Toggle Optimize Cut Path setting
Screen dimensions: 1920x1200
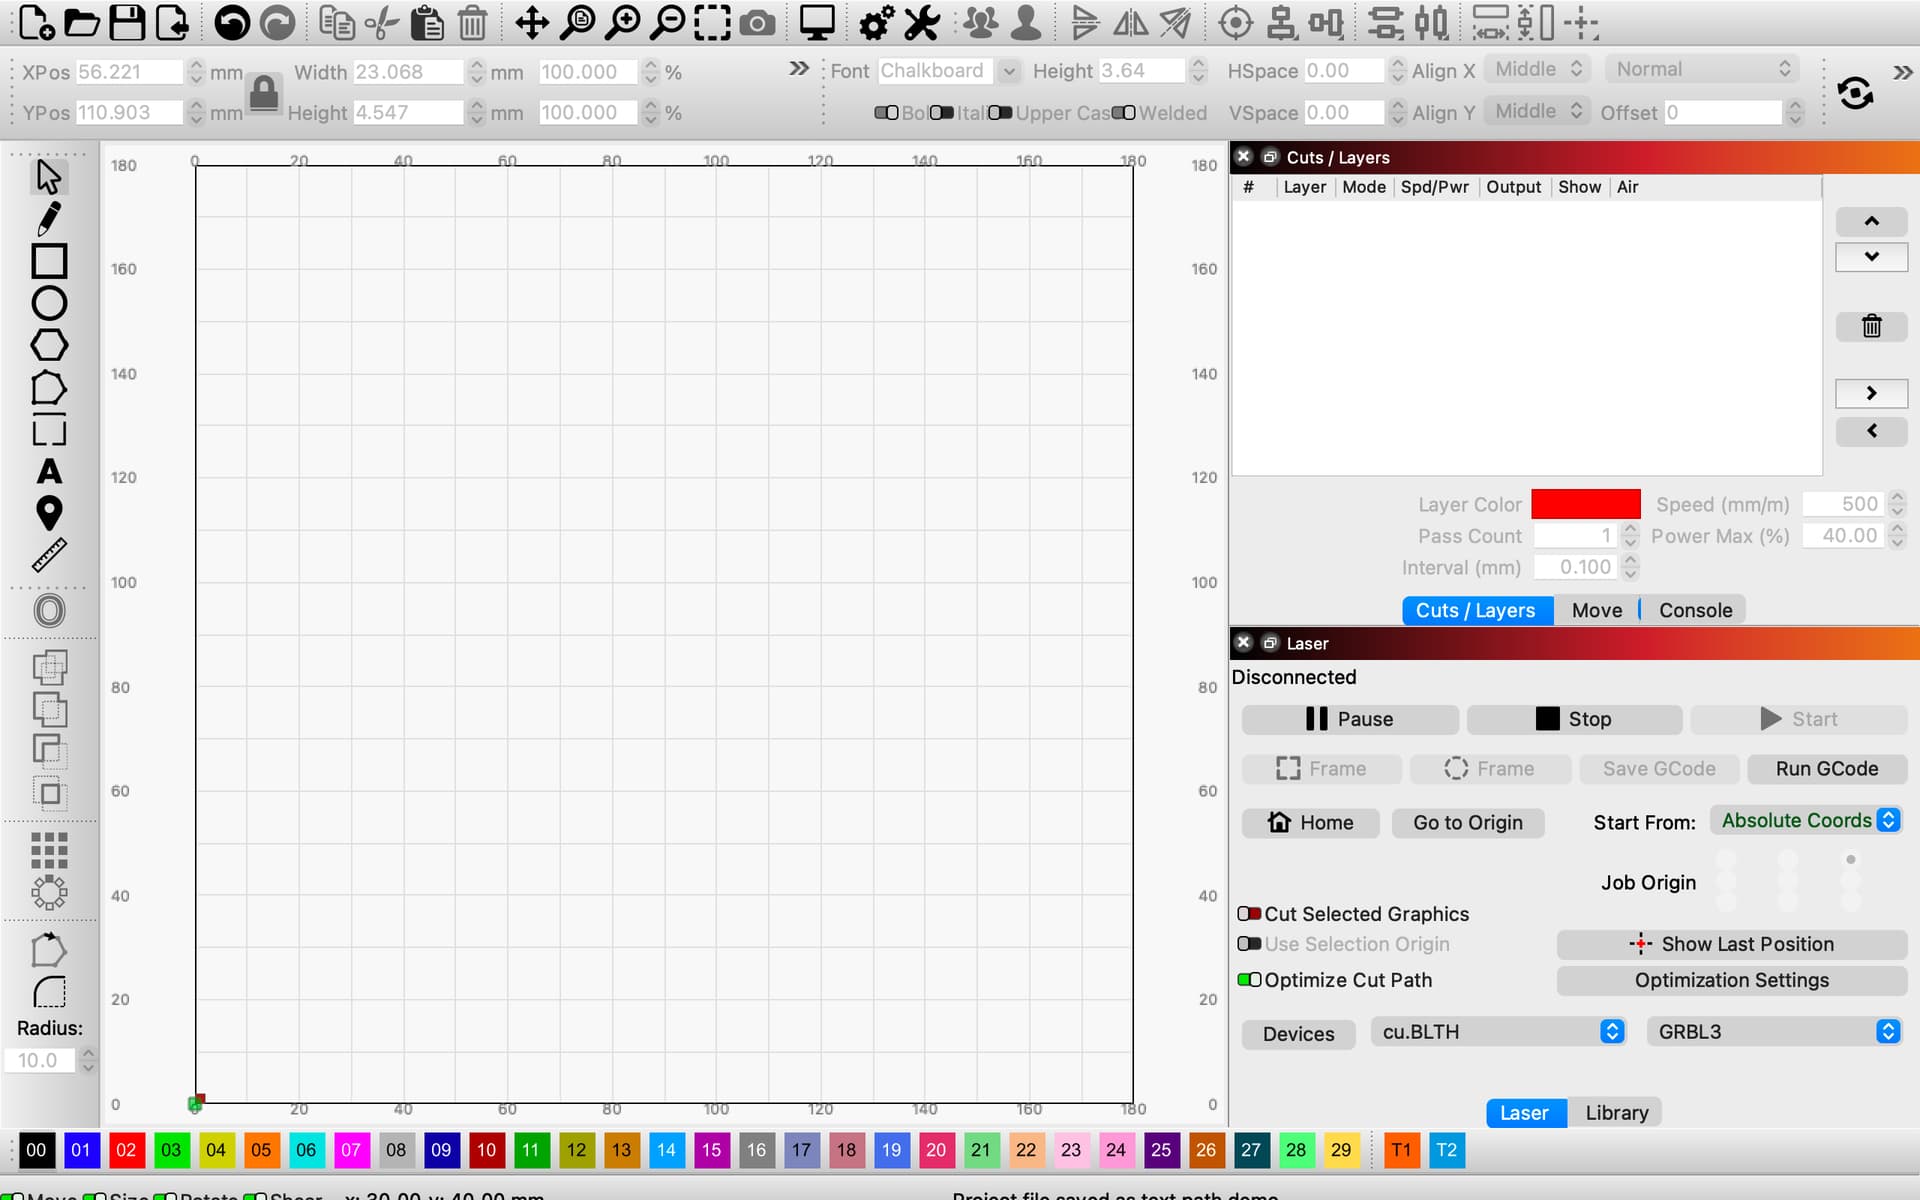[1247, 979]
